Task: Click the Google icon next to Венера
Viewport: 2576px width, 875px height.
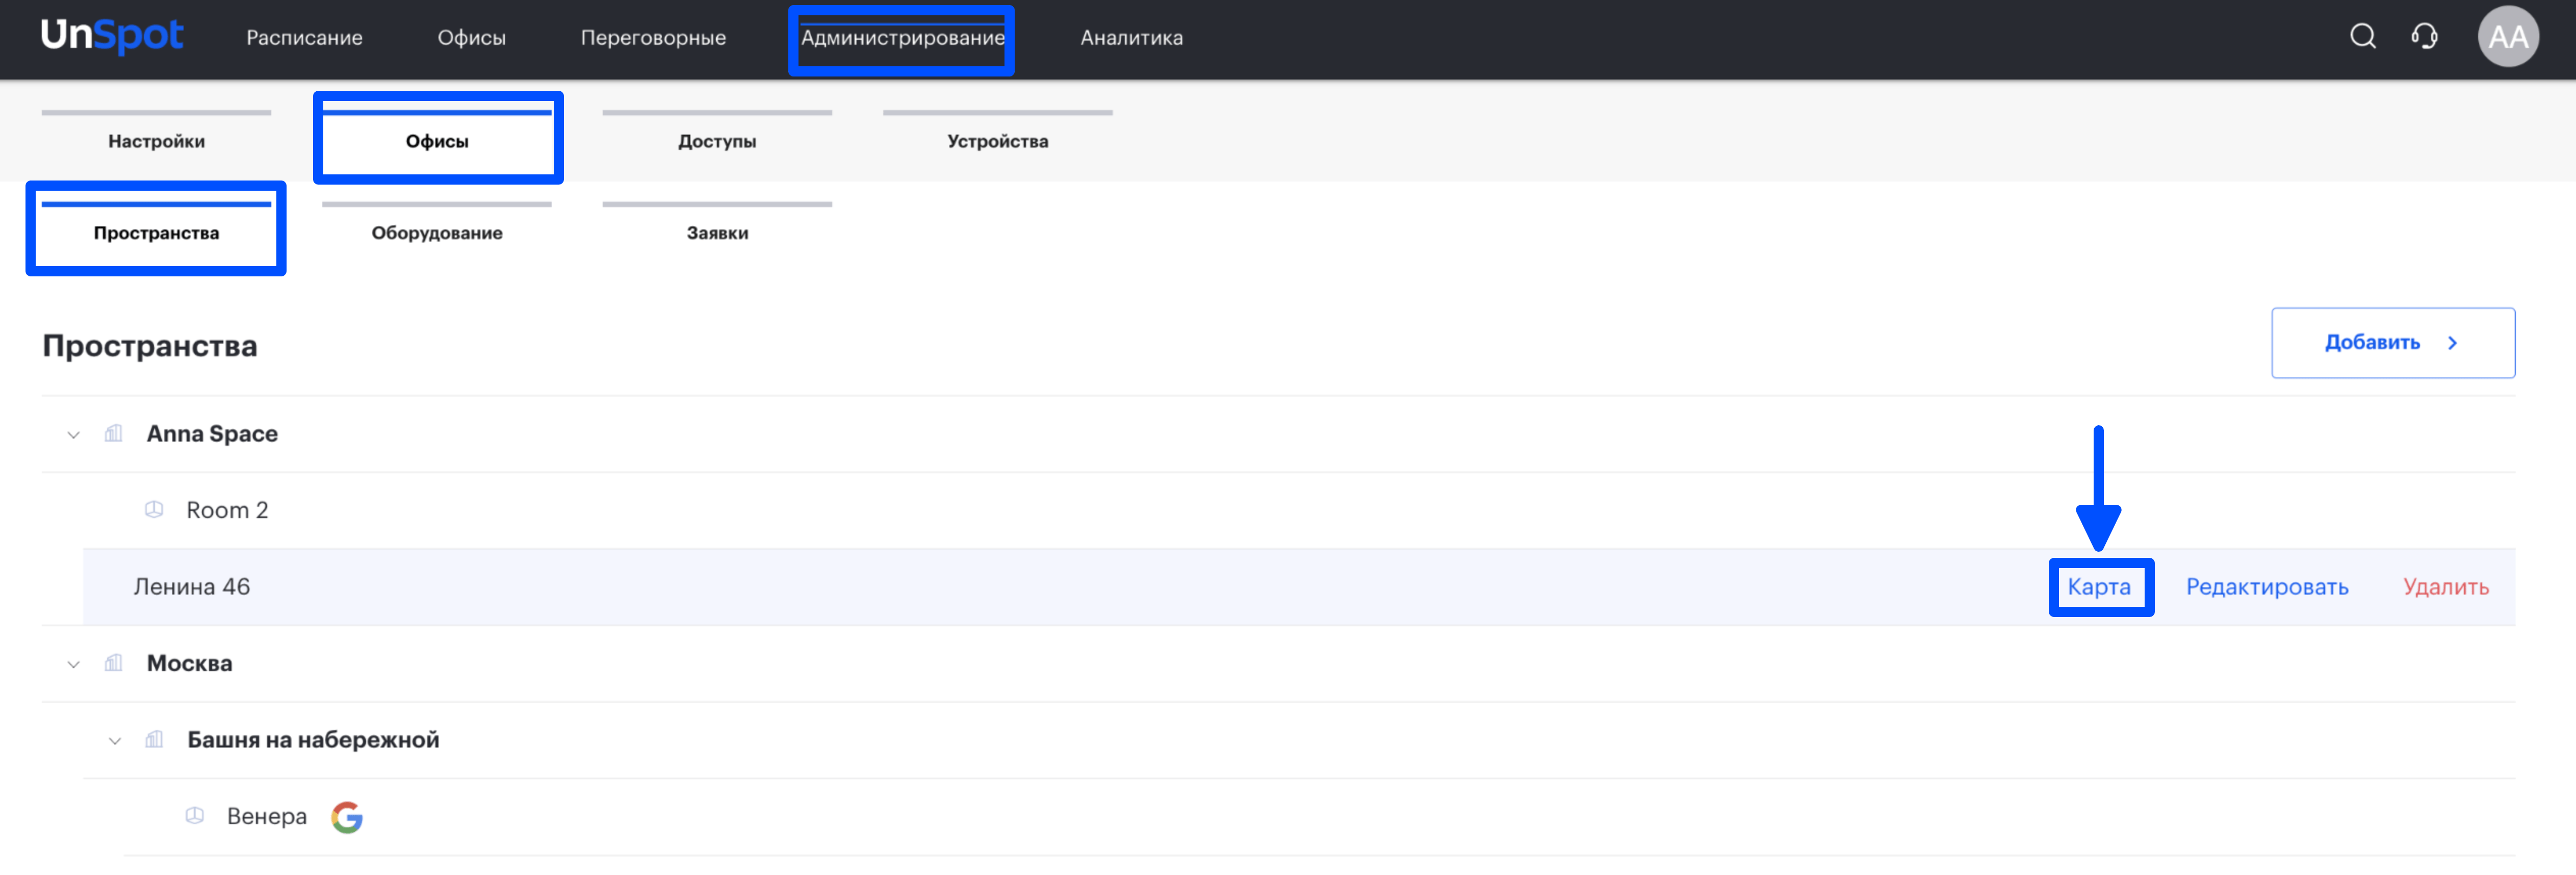Action: point(347,817)
